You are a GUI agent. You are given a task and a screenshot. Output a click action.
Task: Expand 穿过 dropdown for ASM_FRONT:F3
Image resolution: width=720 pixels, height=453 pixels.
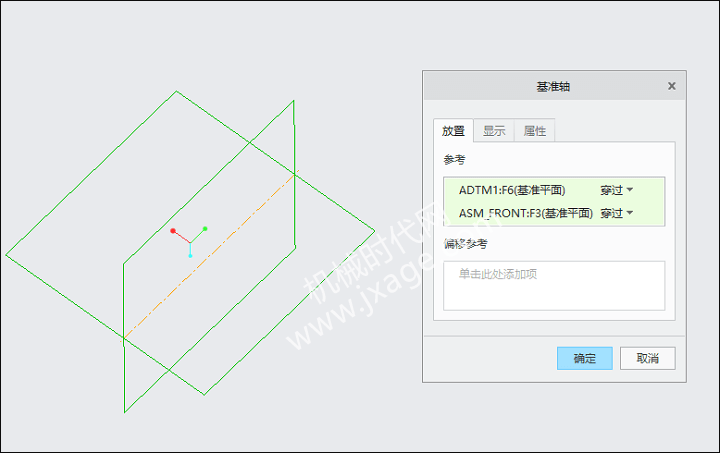pos(617,213)
